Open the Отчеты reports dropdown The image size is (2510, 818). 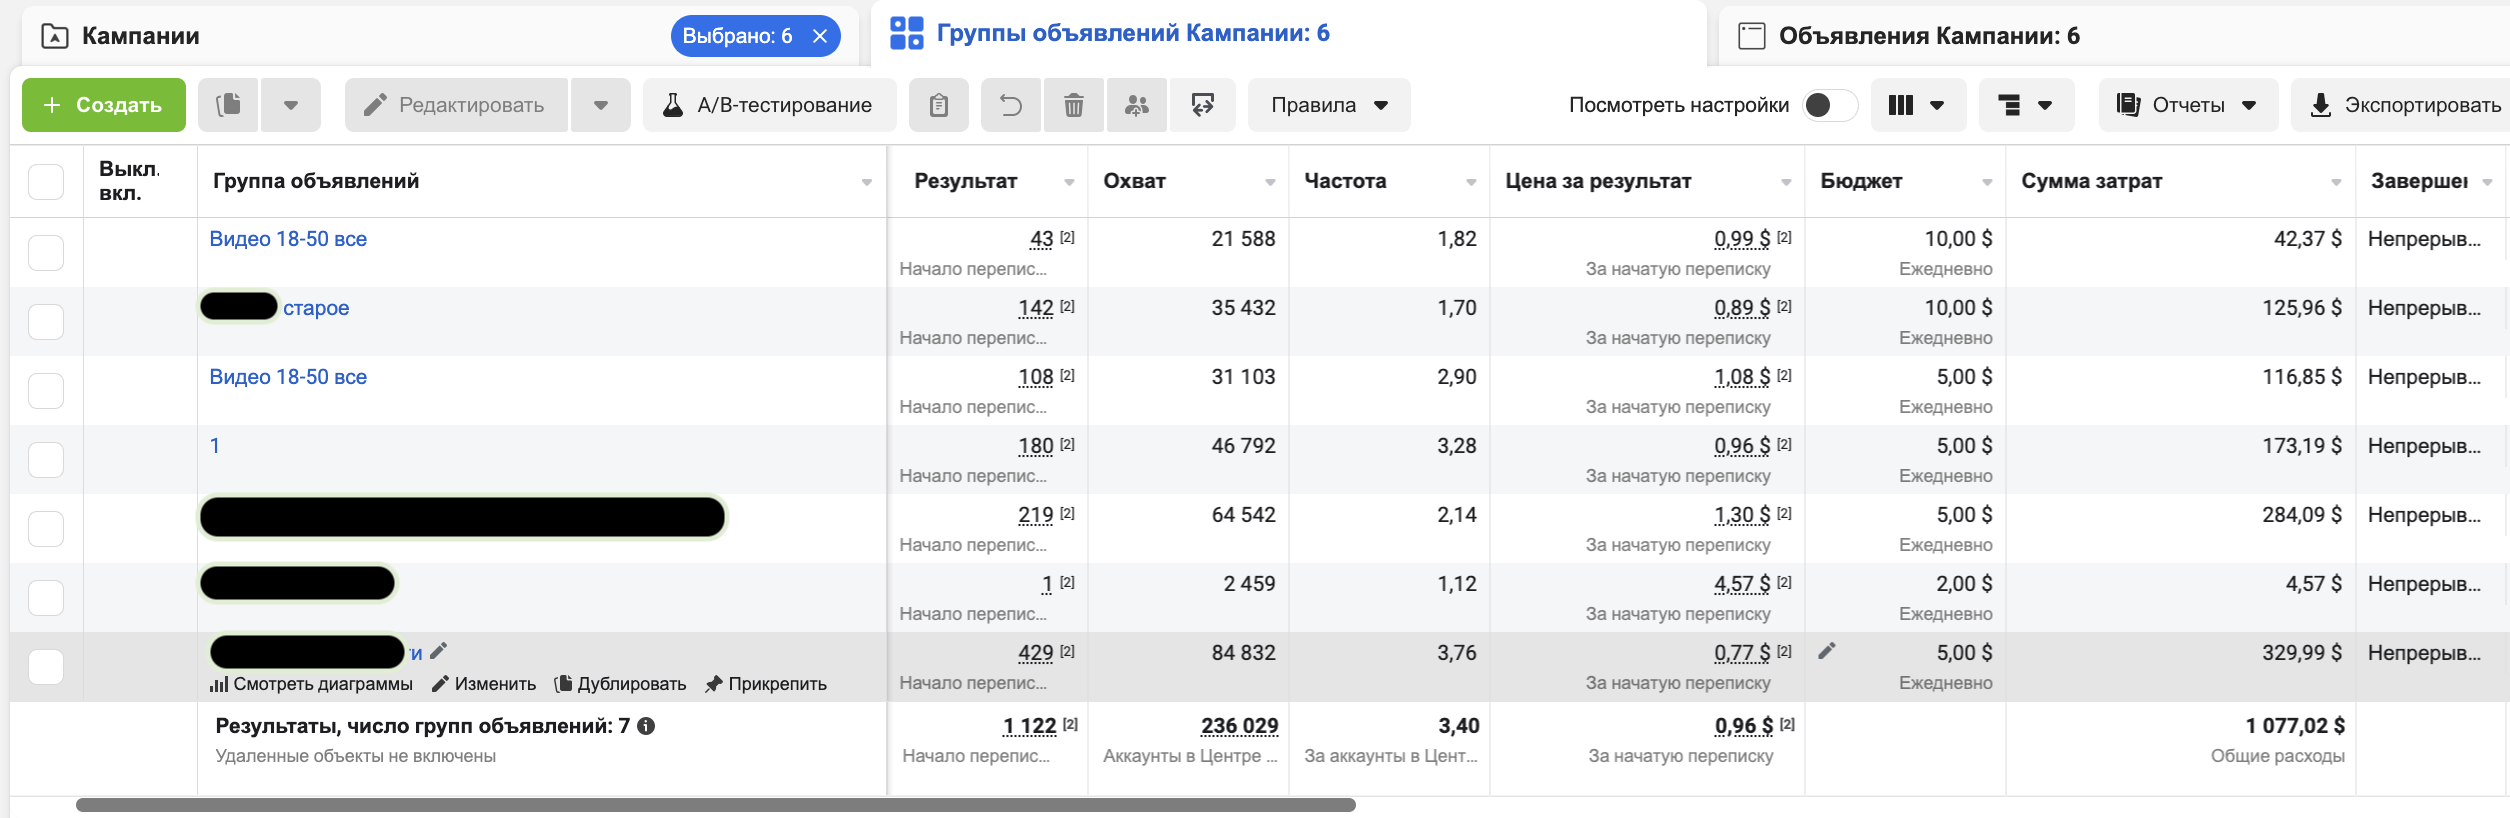tap(2188, 105)
